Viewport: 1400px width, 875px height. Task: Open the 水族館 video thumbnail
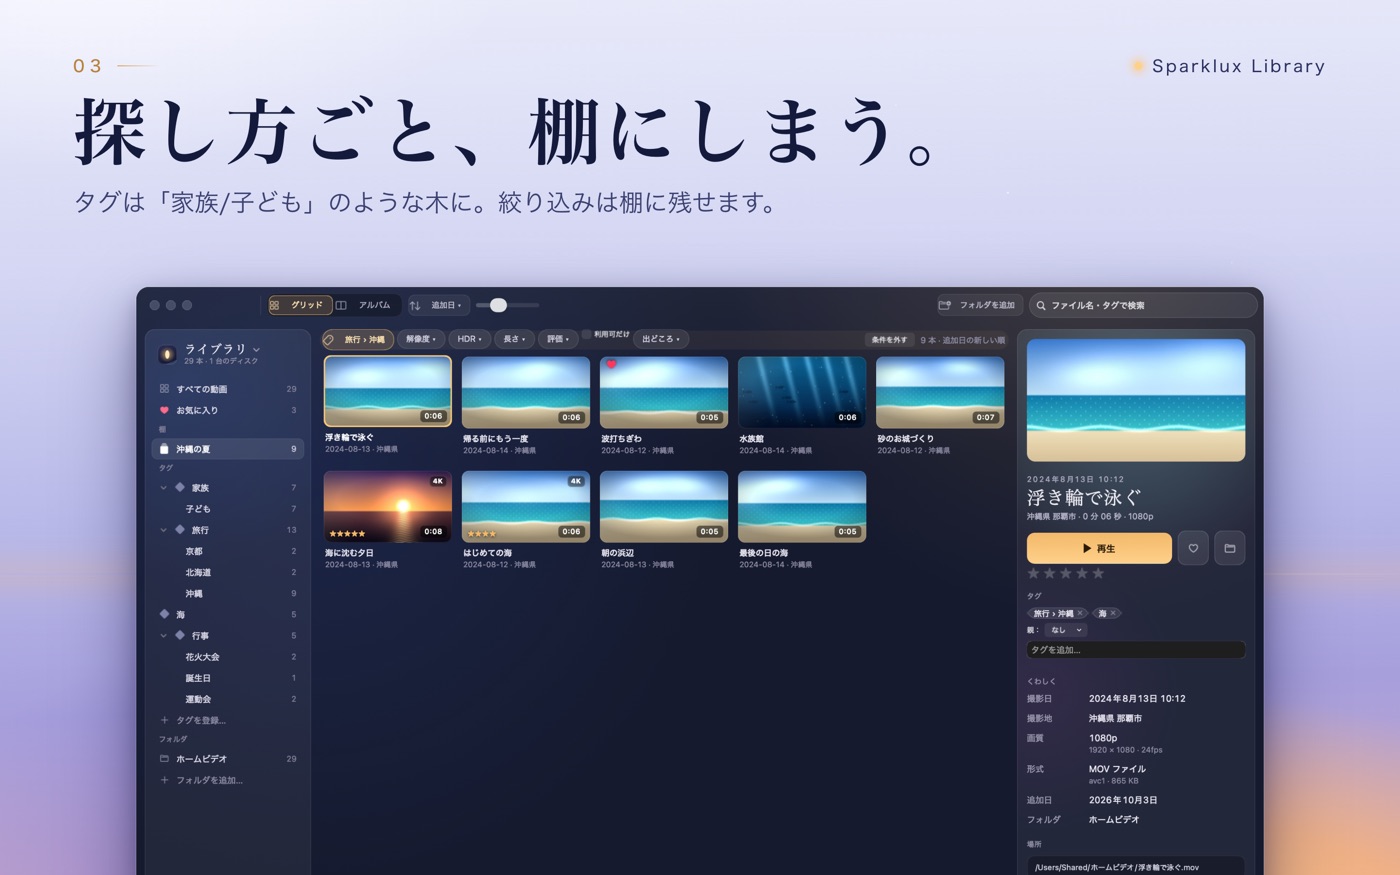(x=802, y=393)
